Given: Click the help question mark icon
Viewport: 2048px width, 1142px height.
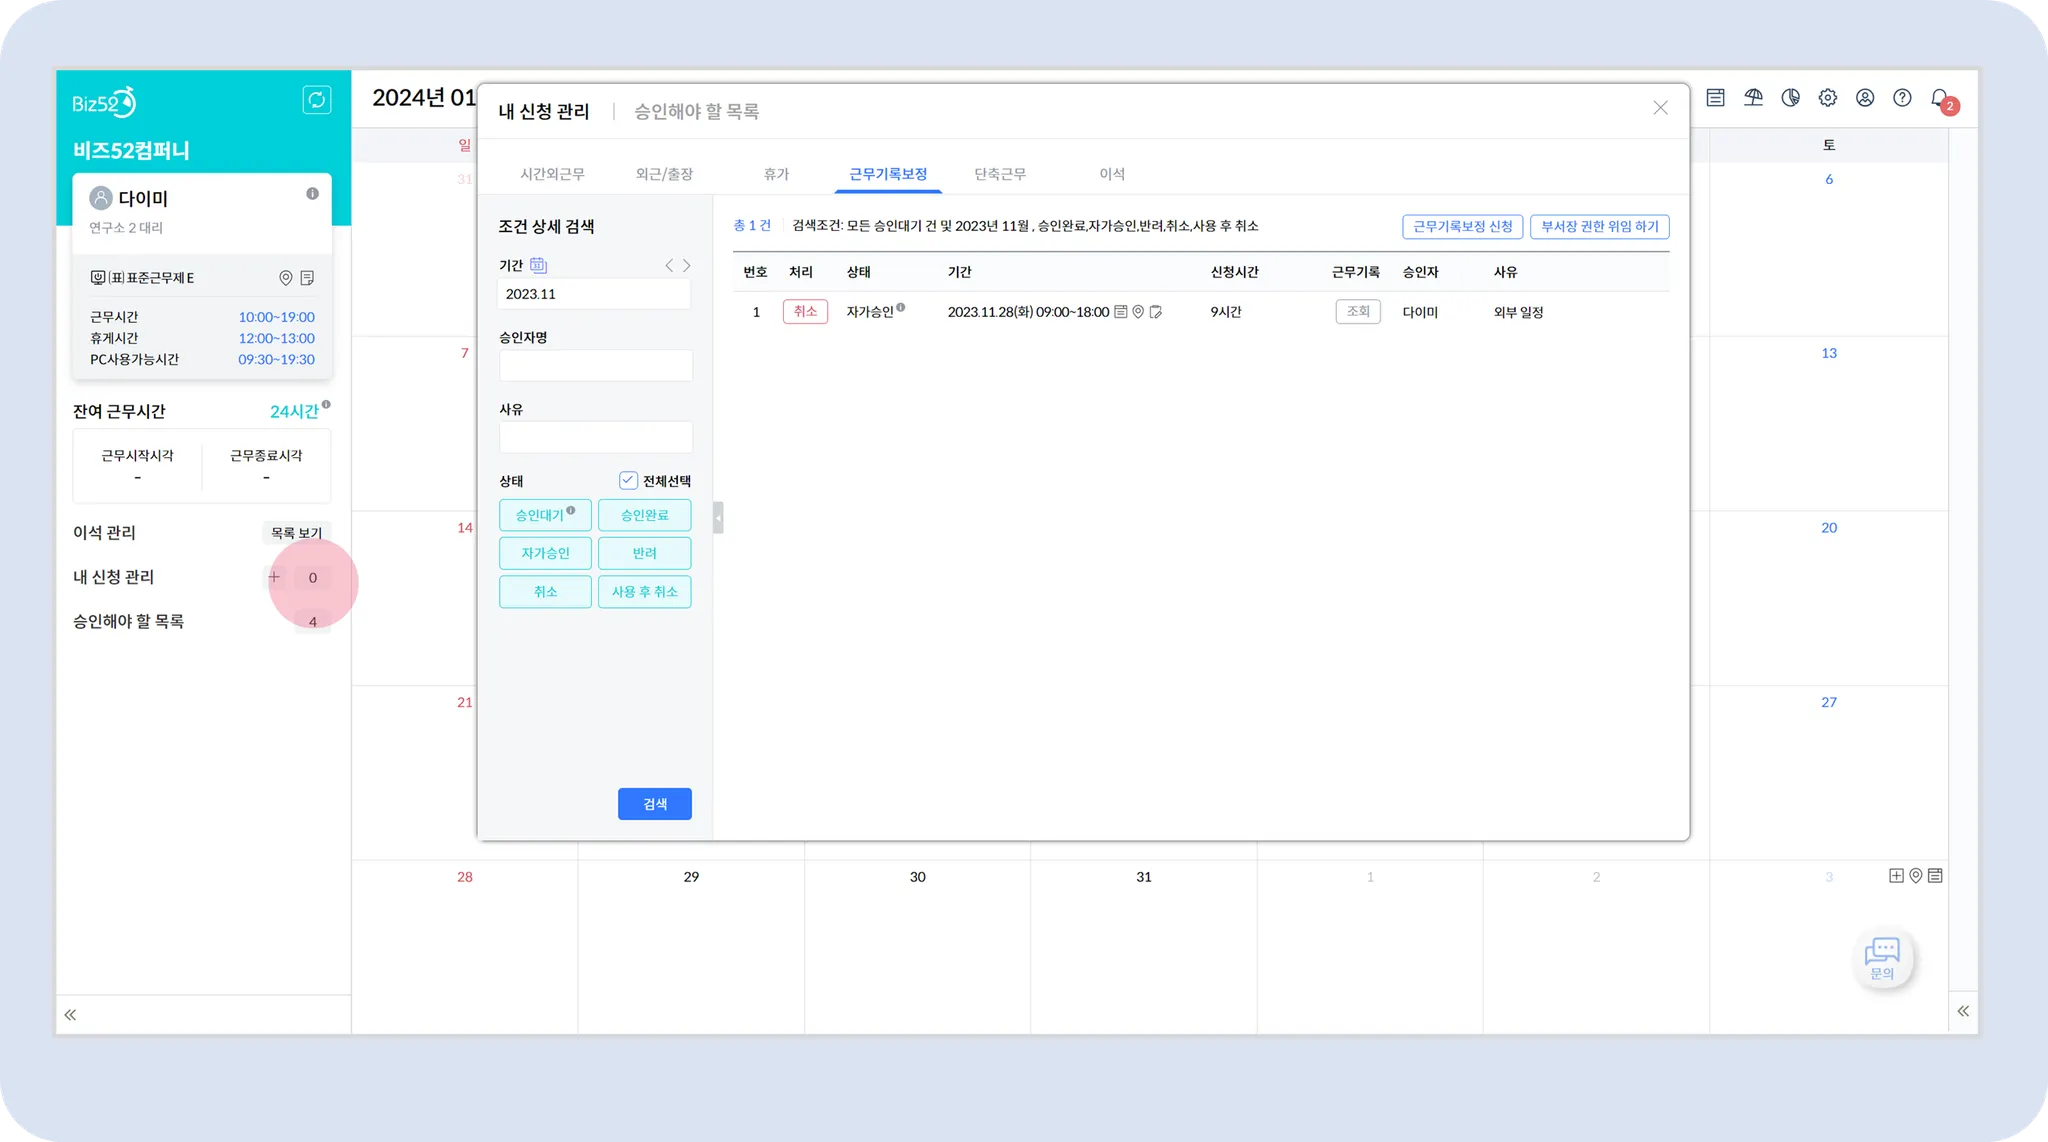Looking at the screenshot, I should point(1902,98).
